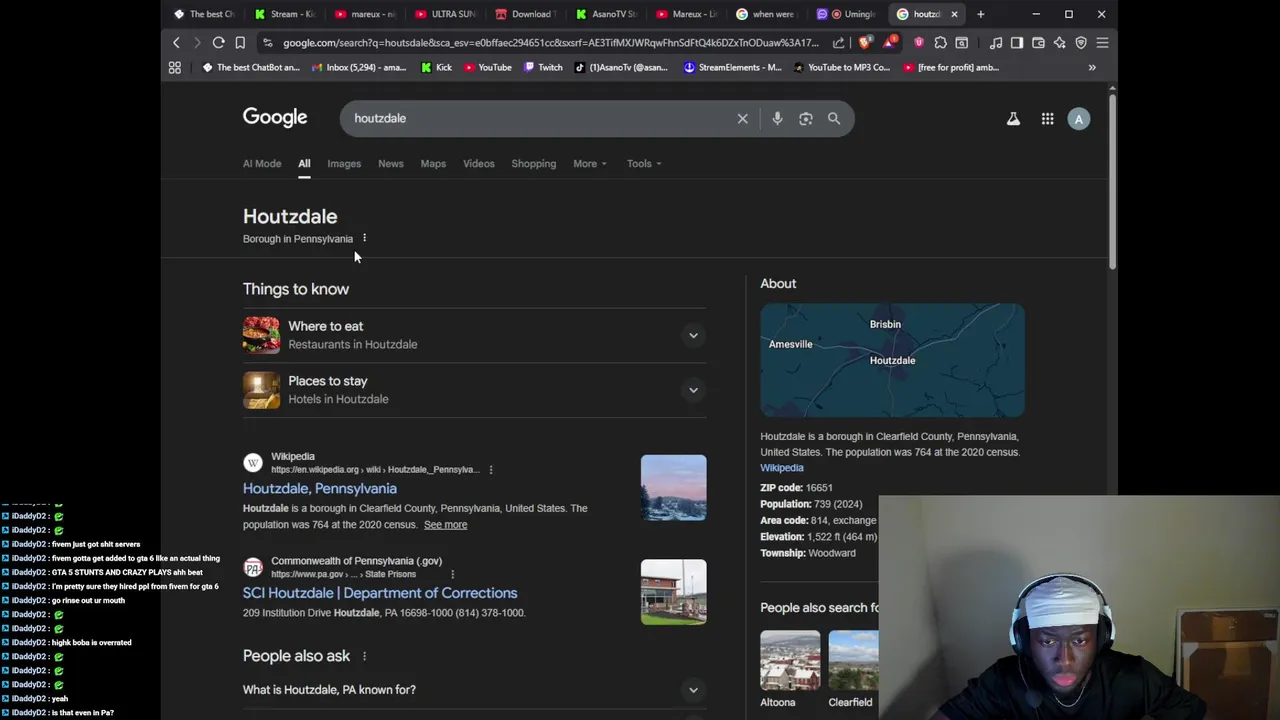Switch to the Download browser tab
Viewport: 1280px width, 720px height.
point(524,14)
